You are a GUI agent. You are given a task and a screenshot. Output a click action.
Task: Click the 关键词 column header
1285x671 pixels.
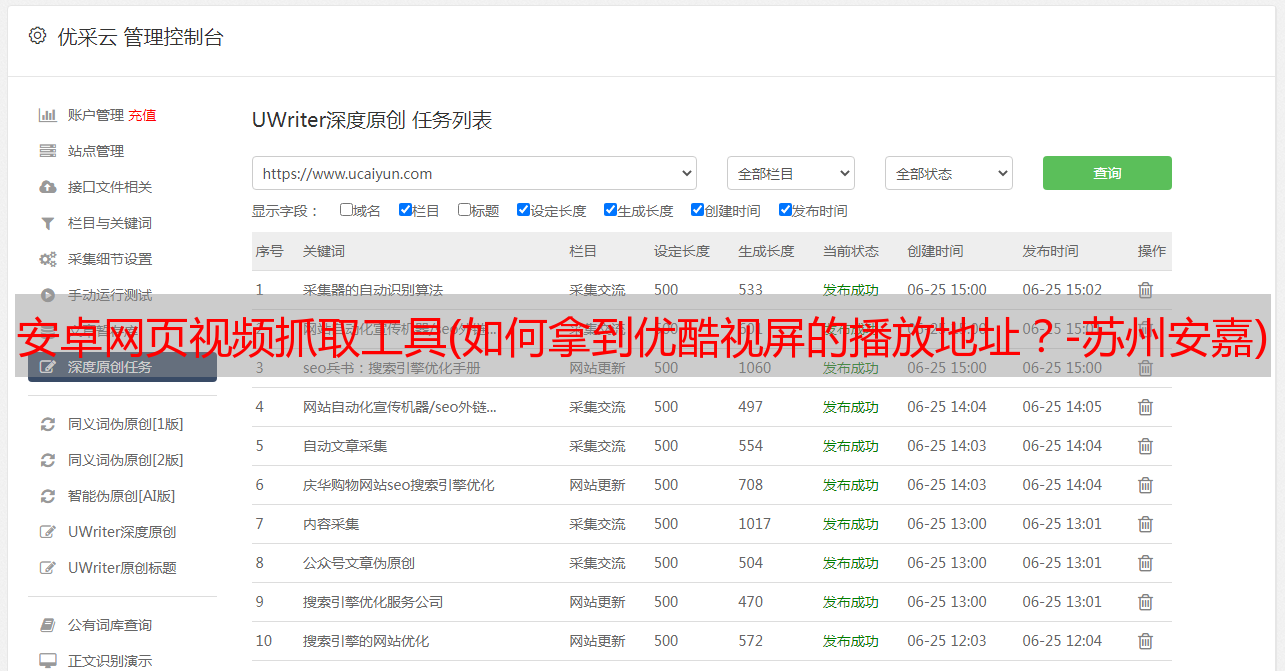tap(324, 251)
